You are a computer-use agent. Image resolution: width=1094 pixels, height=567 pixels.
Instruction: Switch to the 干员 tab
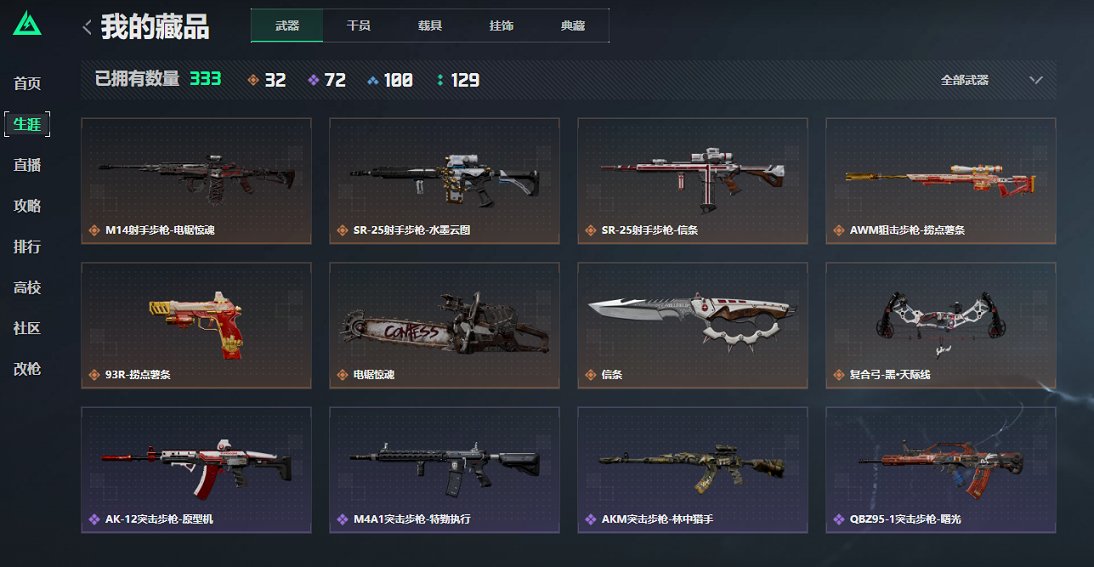[x=359, y=26]
